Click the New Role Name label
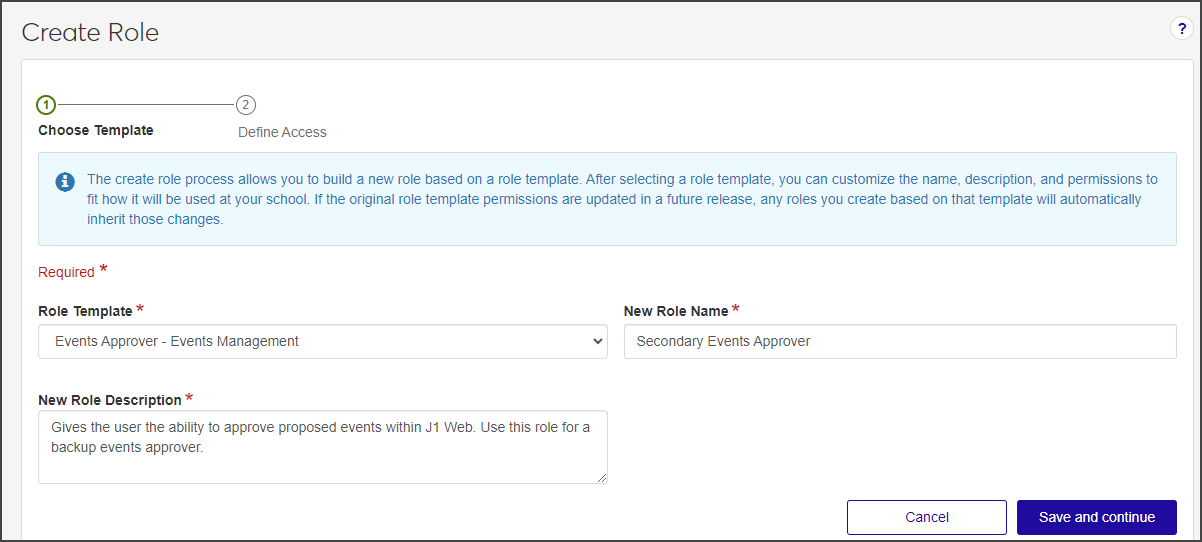 (676, 311)
